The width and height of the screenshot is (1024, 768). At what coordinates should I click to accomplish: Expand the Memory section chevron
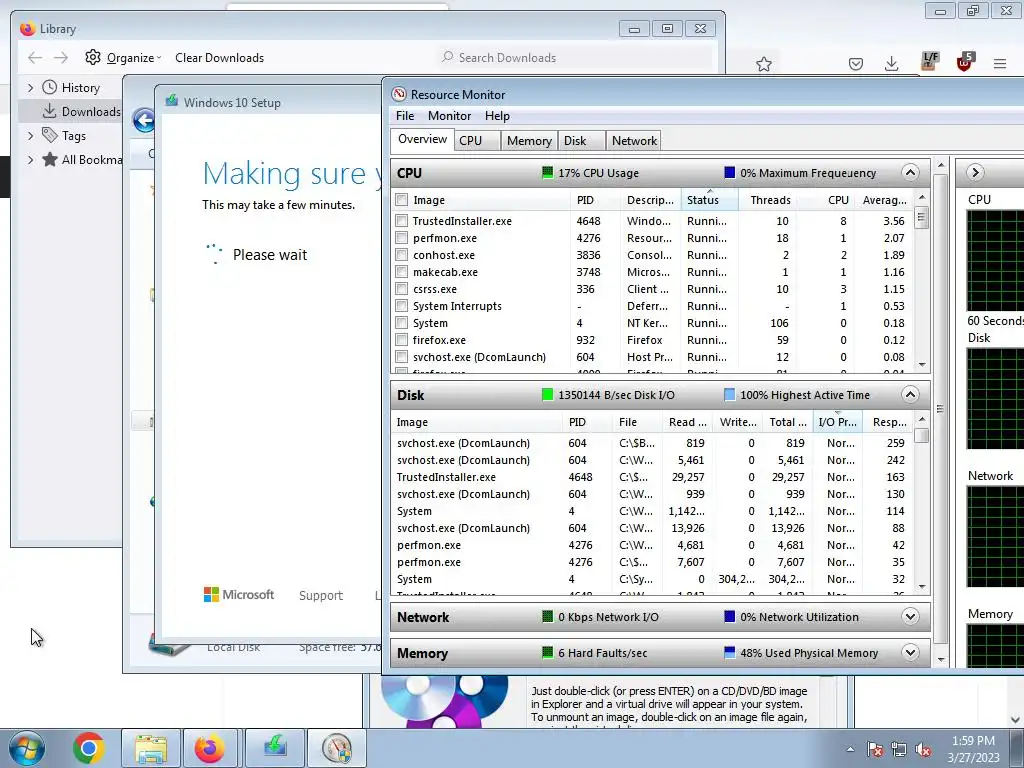(910, 652)
